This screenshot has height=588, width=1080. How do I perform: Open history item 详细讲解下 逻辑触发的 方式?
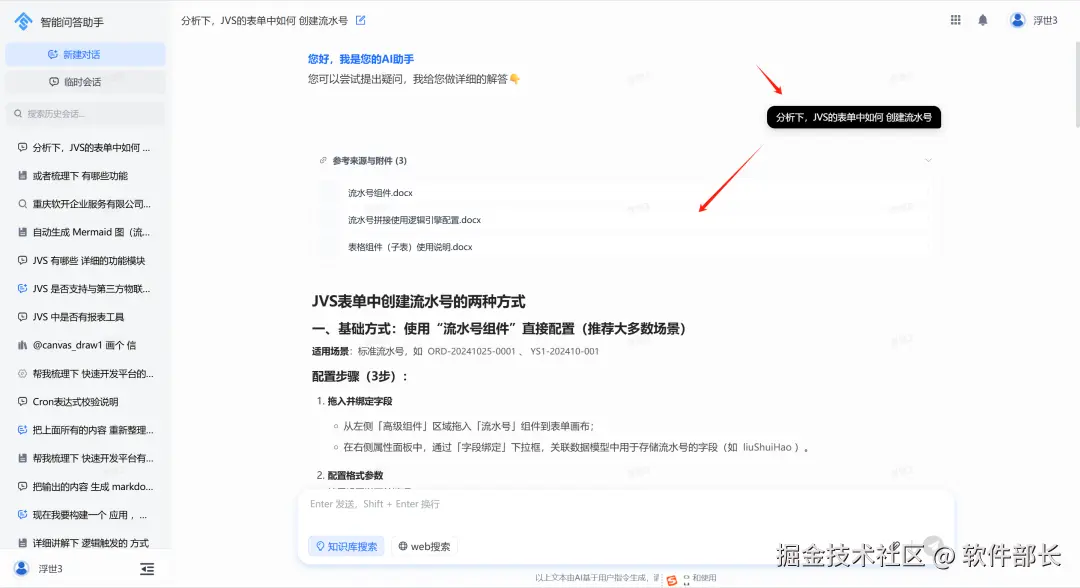click(90, 543)
